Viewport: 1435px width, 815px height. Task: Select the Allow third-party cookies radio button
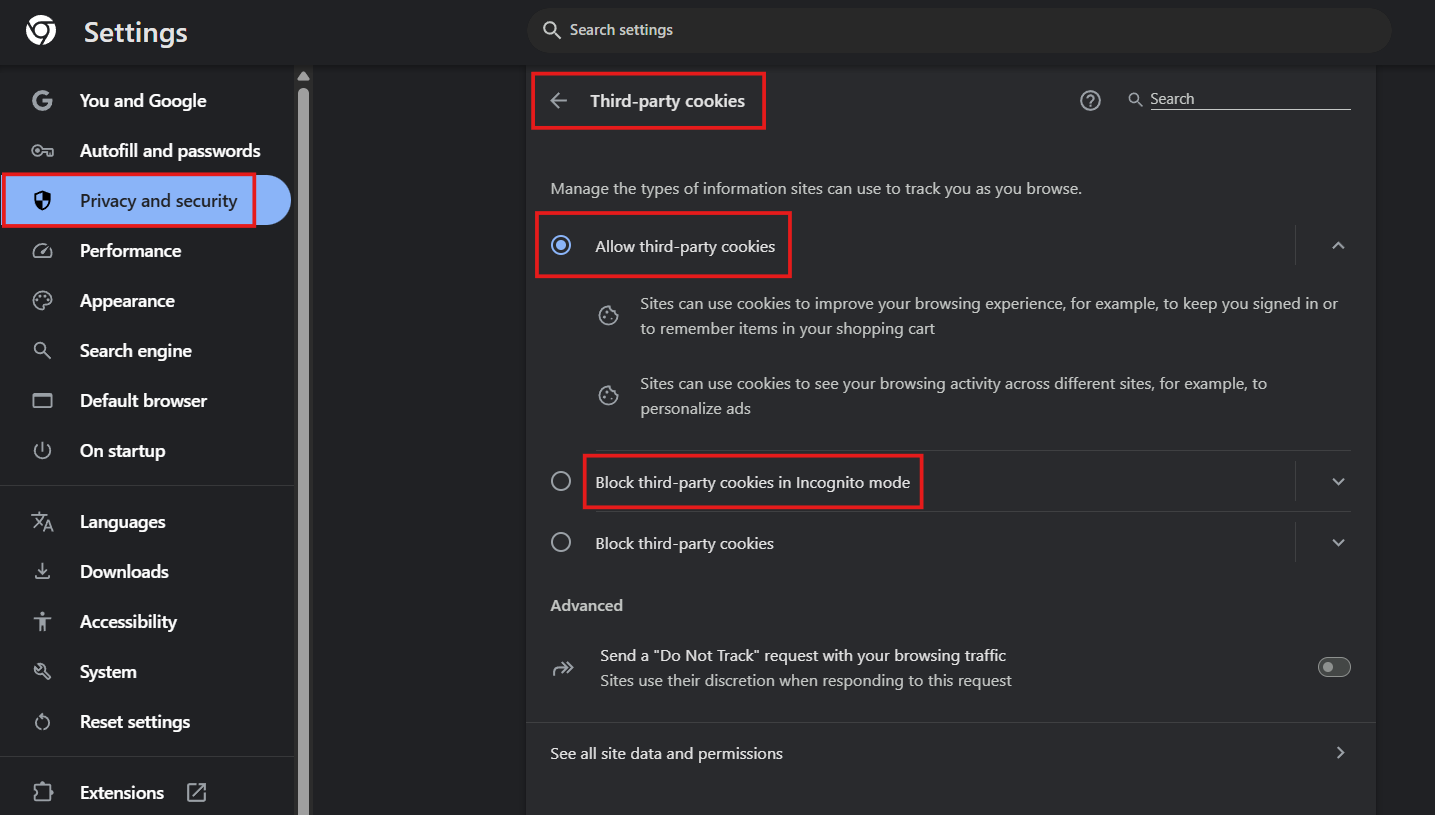(561, 245)
